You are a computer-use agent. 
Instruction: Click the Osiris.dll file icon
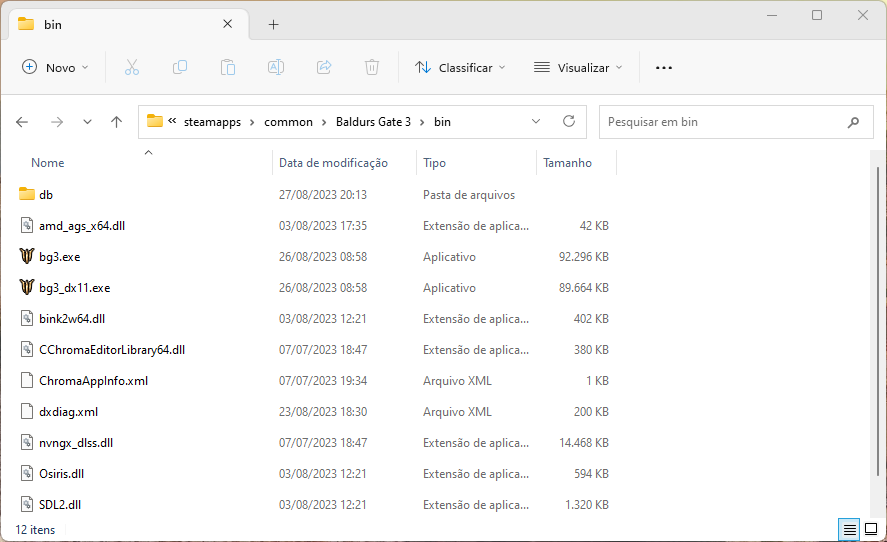(27, 474)
